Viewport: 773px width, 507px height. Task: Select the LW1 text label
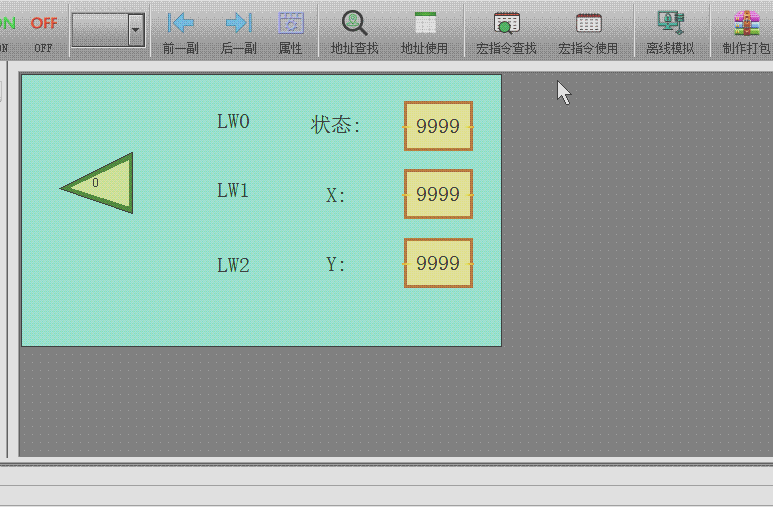(x=233, y=191)
